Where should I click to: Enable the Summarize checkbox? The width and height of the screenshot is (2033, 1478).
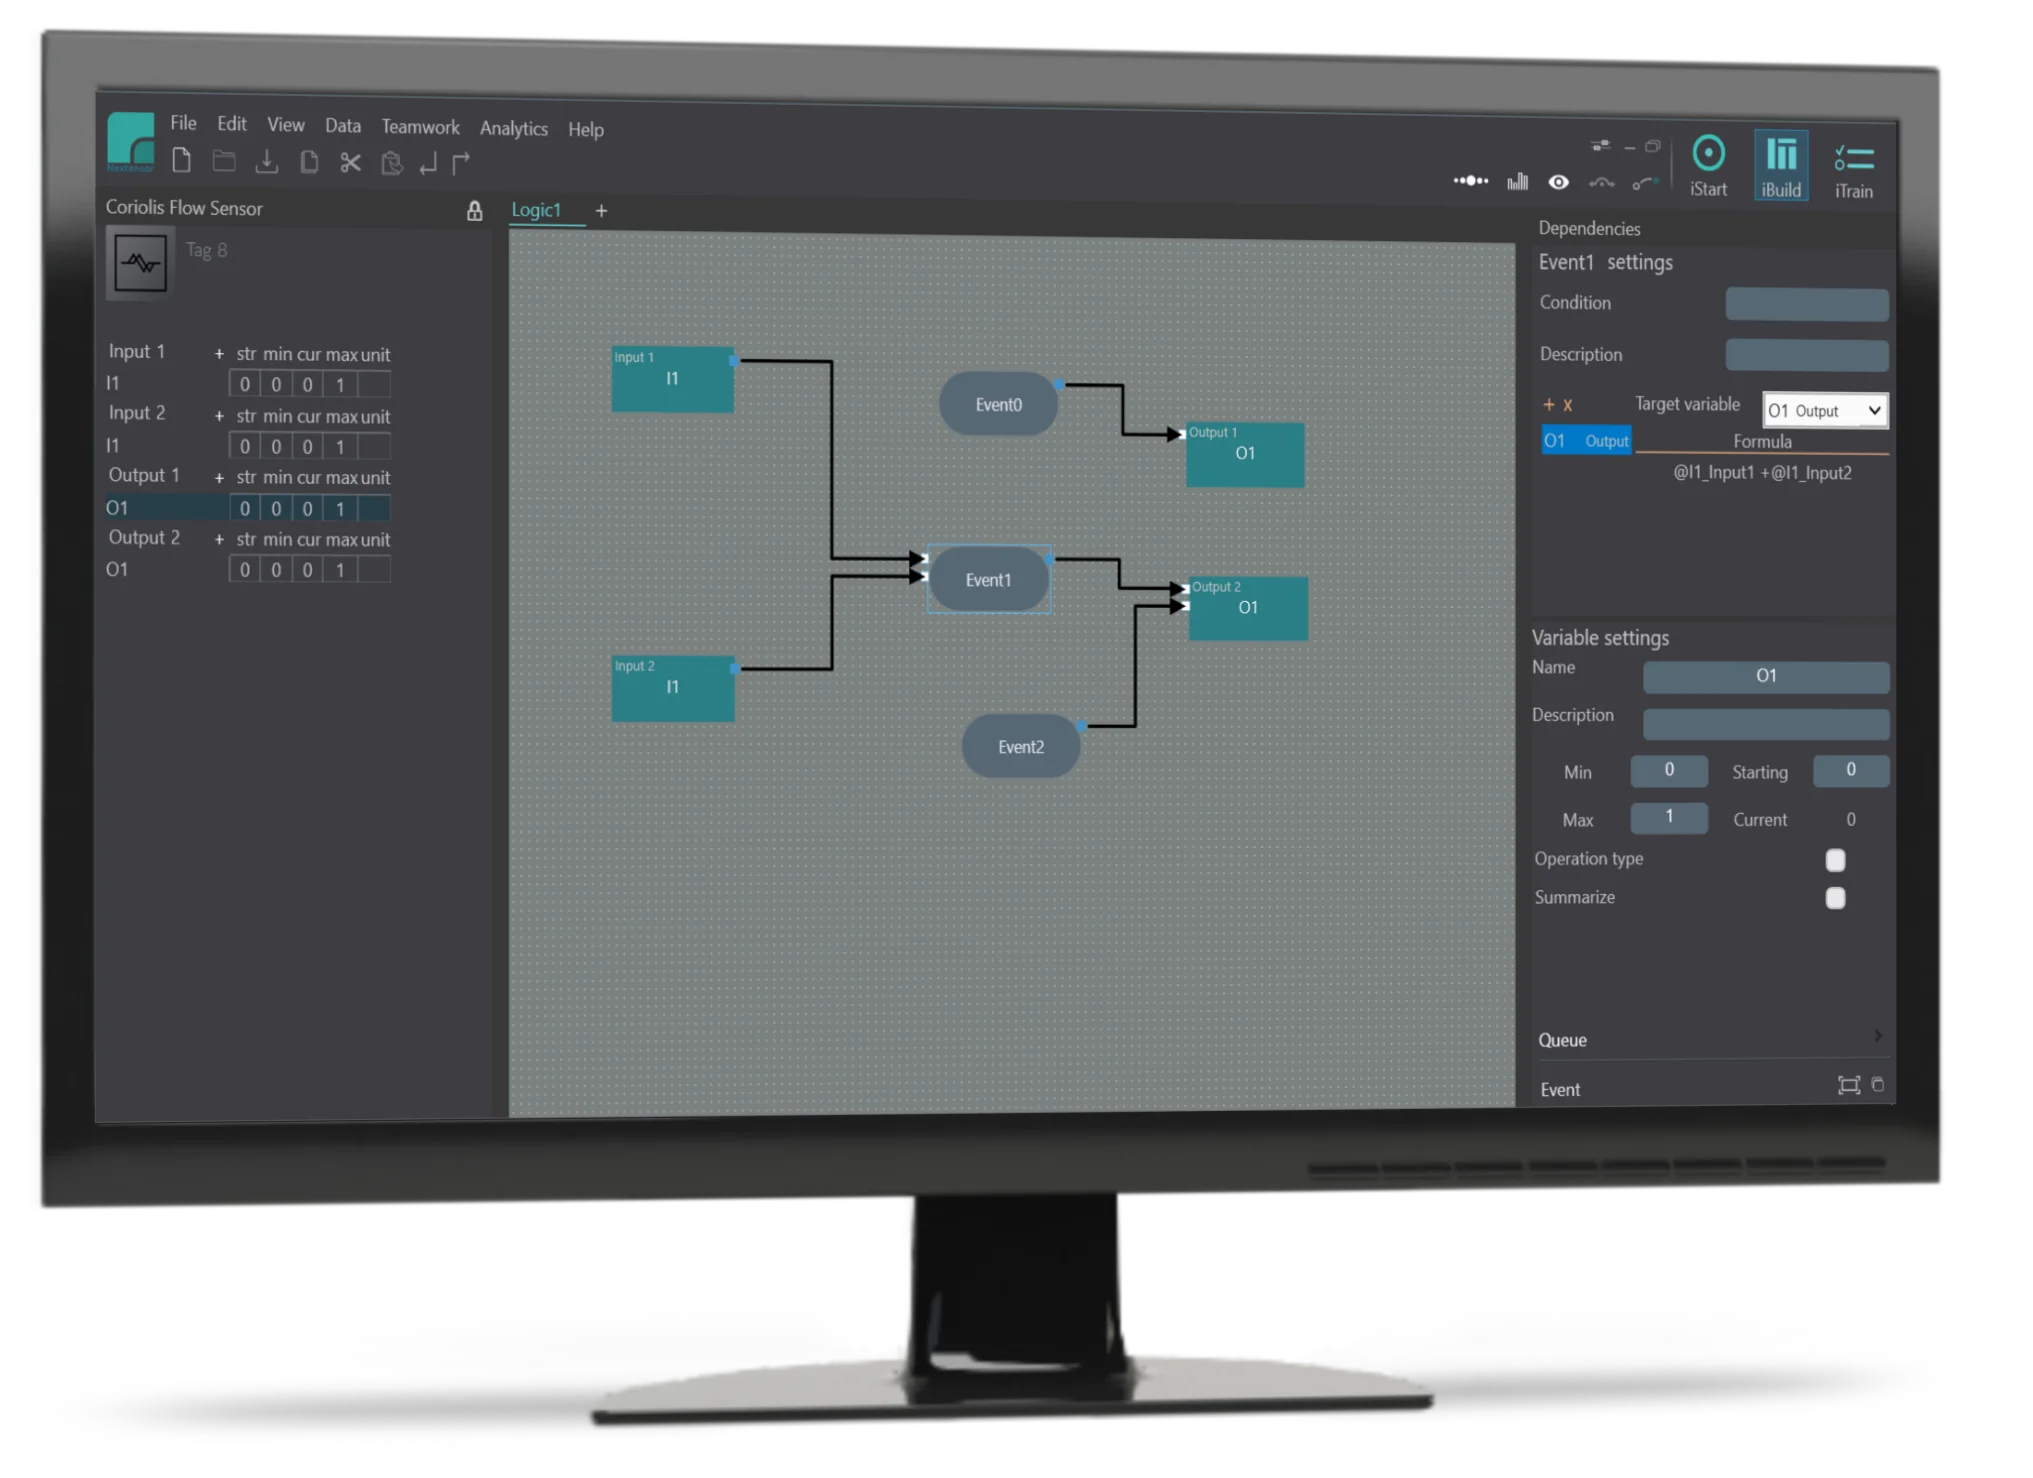click(1835, 898)
